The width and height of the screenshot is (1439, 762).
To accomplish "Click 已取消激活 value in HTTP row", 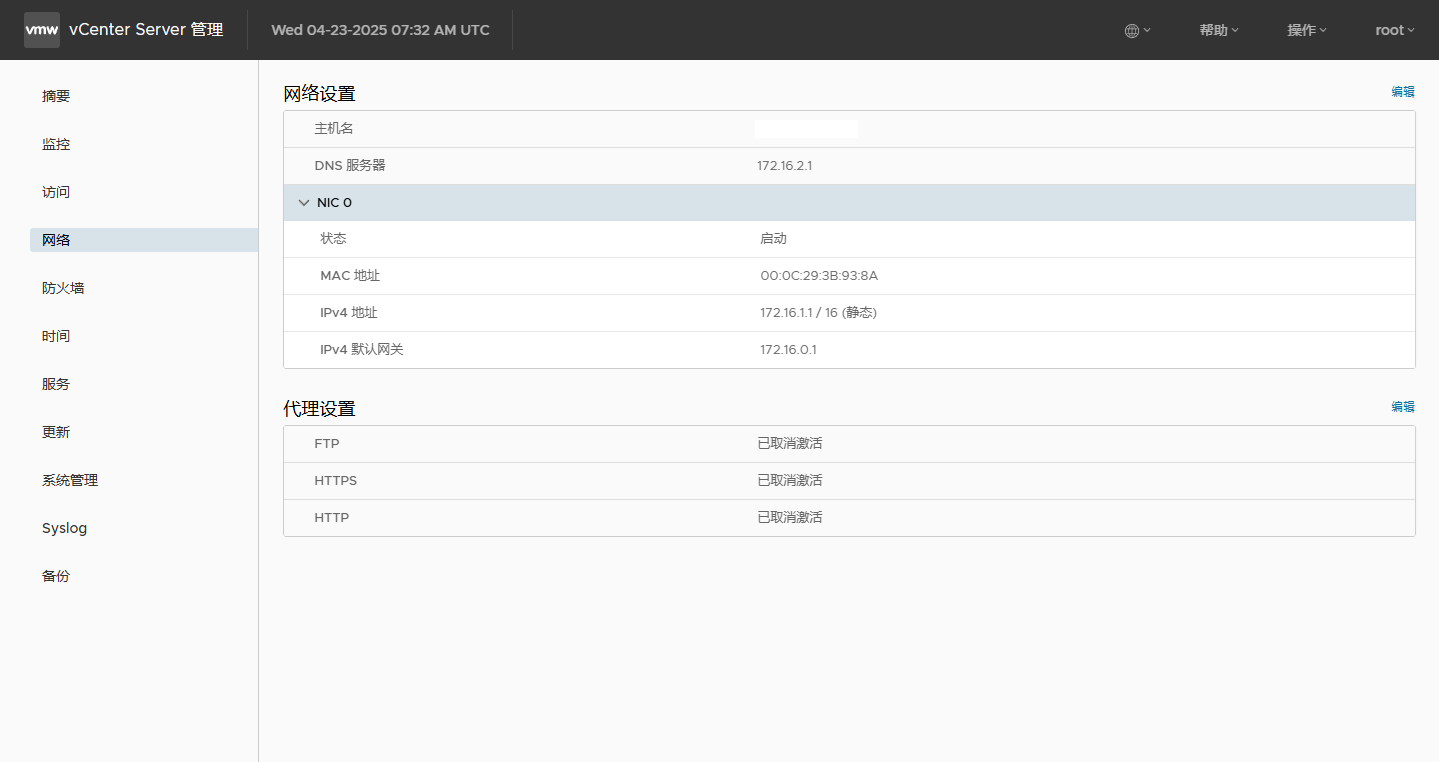I will 789,518.
